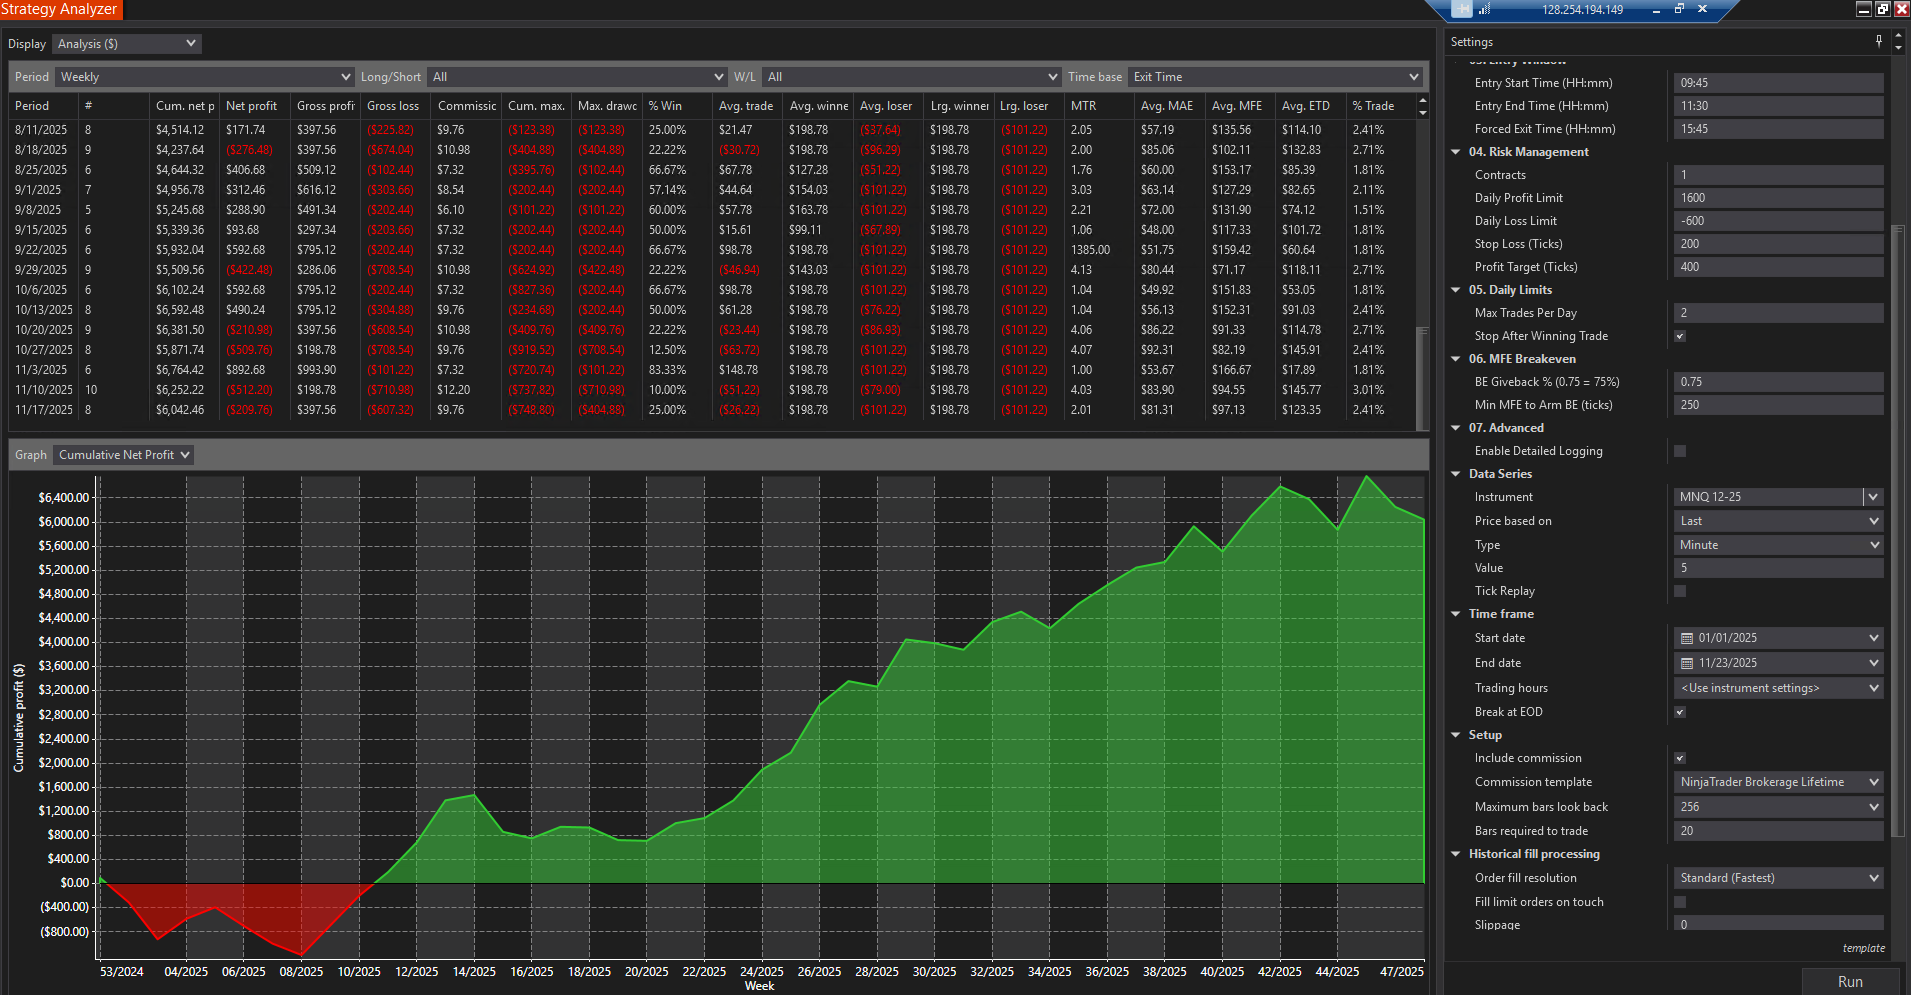Click the template link

pyautogui.click(x=1864, y=948)
